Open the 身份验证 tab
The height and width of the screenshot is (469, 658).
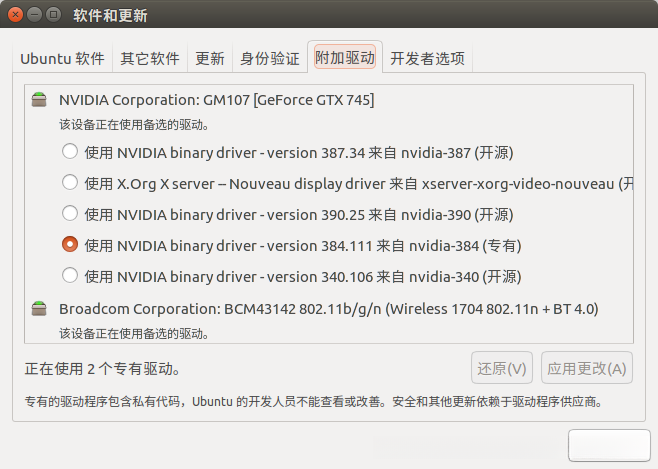pyautogui.click(x=270, y=58)
